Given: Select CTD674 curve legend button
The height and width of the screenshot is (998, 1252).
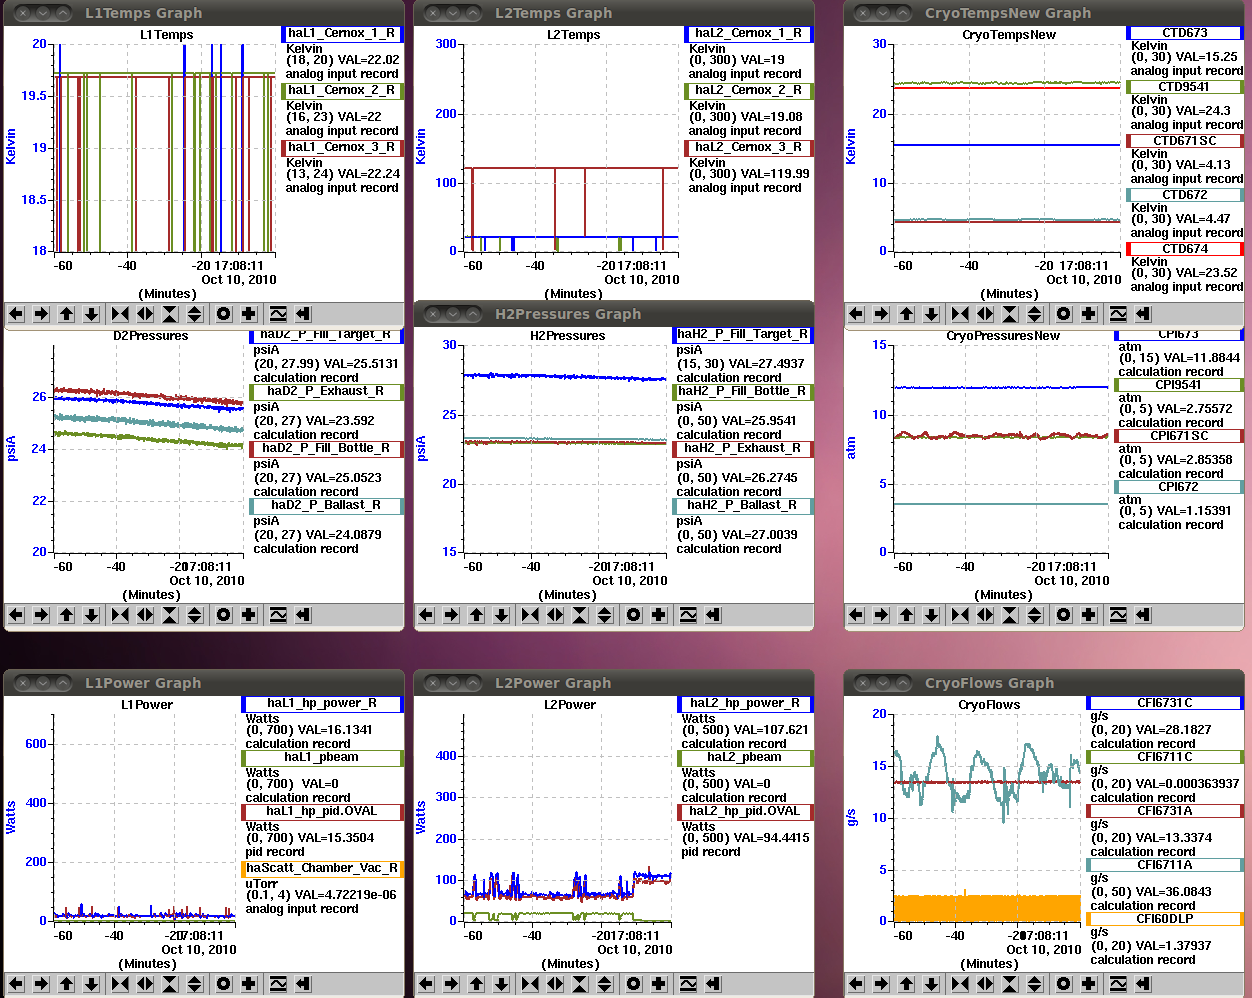Looking at the screenshot, I should pos(1185,249).
